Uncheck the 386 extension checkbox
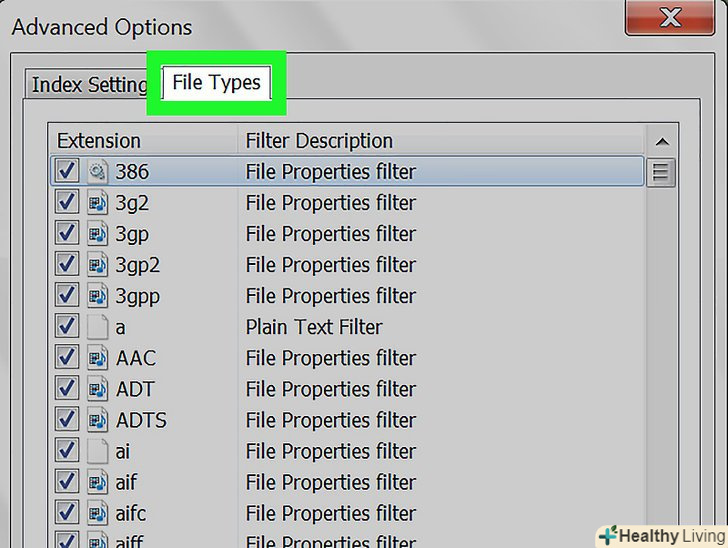Screen dimensions: 728x548 67,172
